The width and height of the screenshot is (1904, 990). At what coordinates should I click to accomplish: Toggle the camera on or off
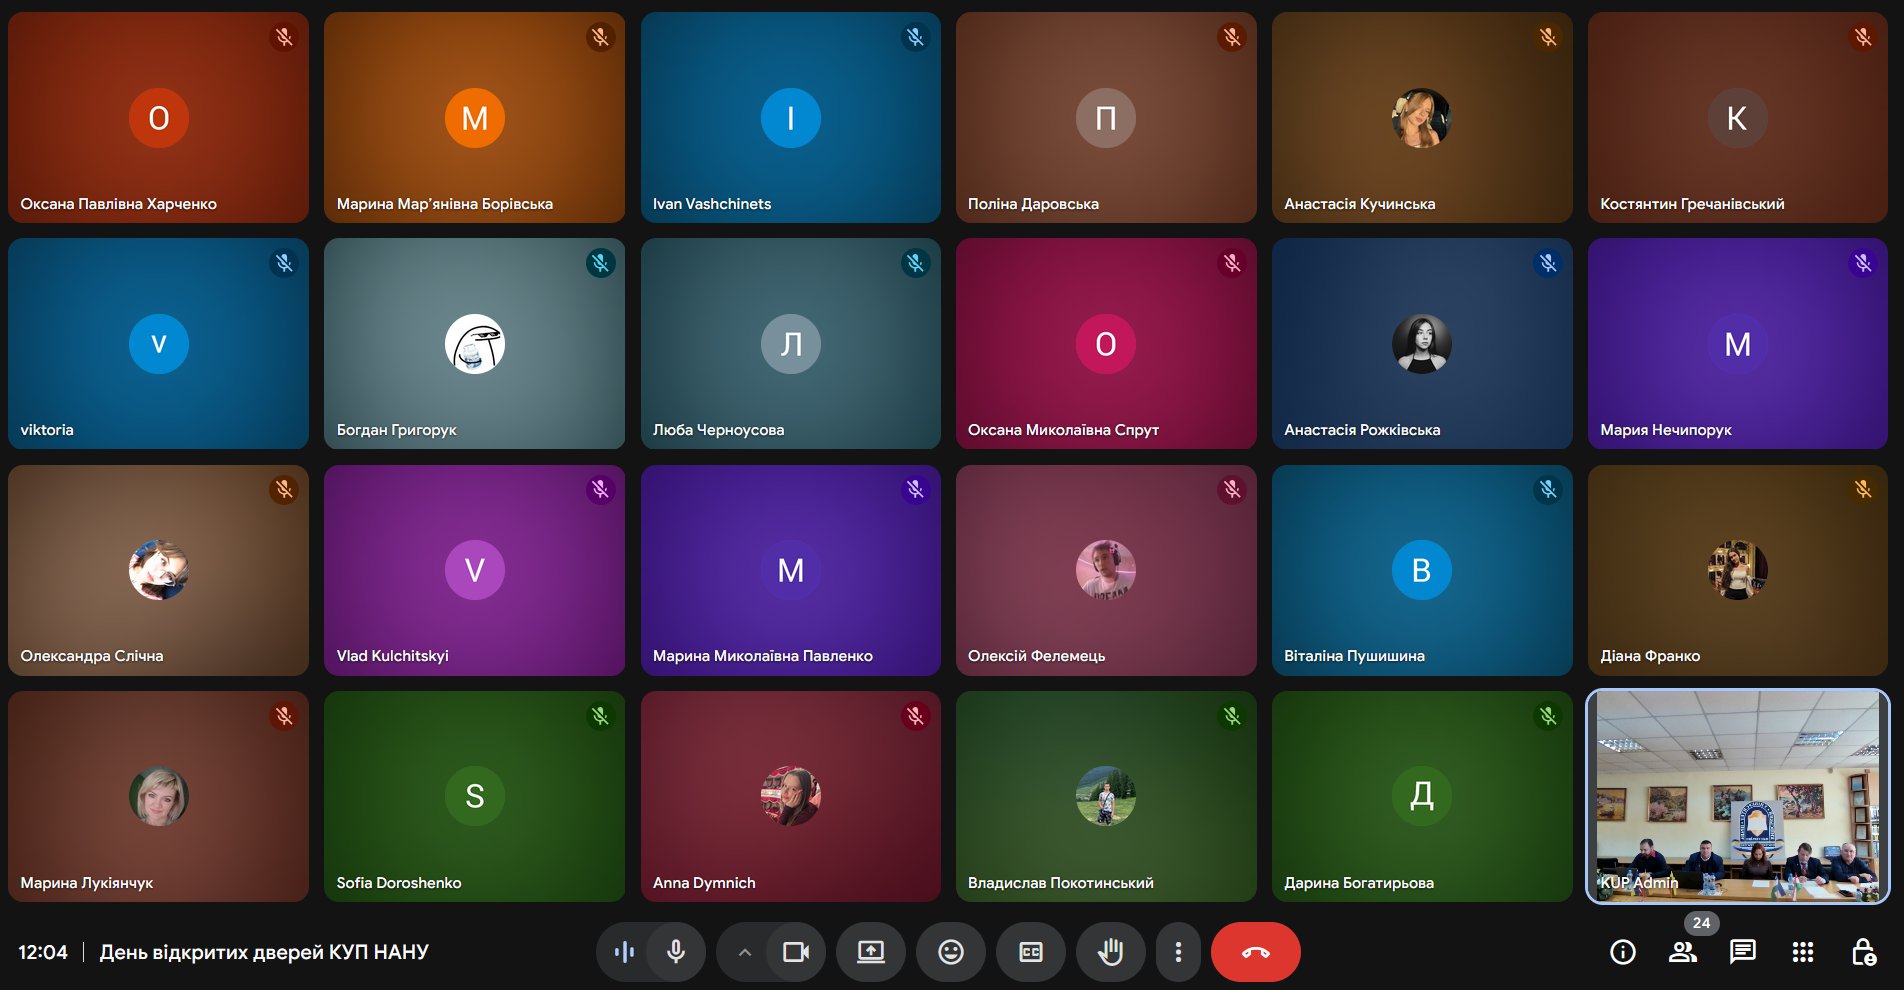click(x=796, y=952)
